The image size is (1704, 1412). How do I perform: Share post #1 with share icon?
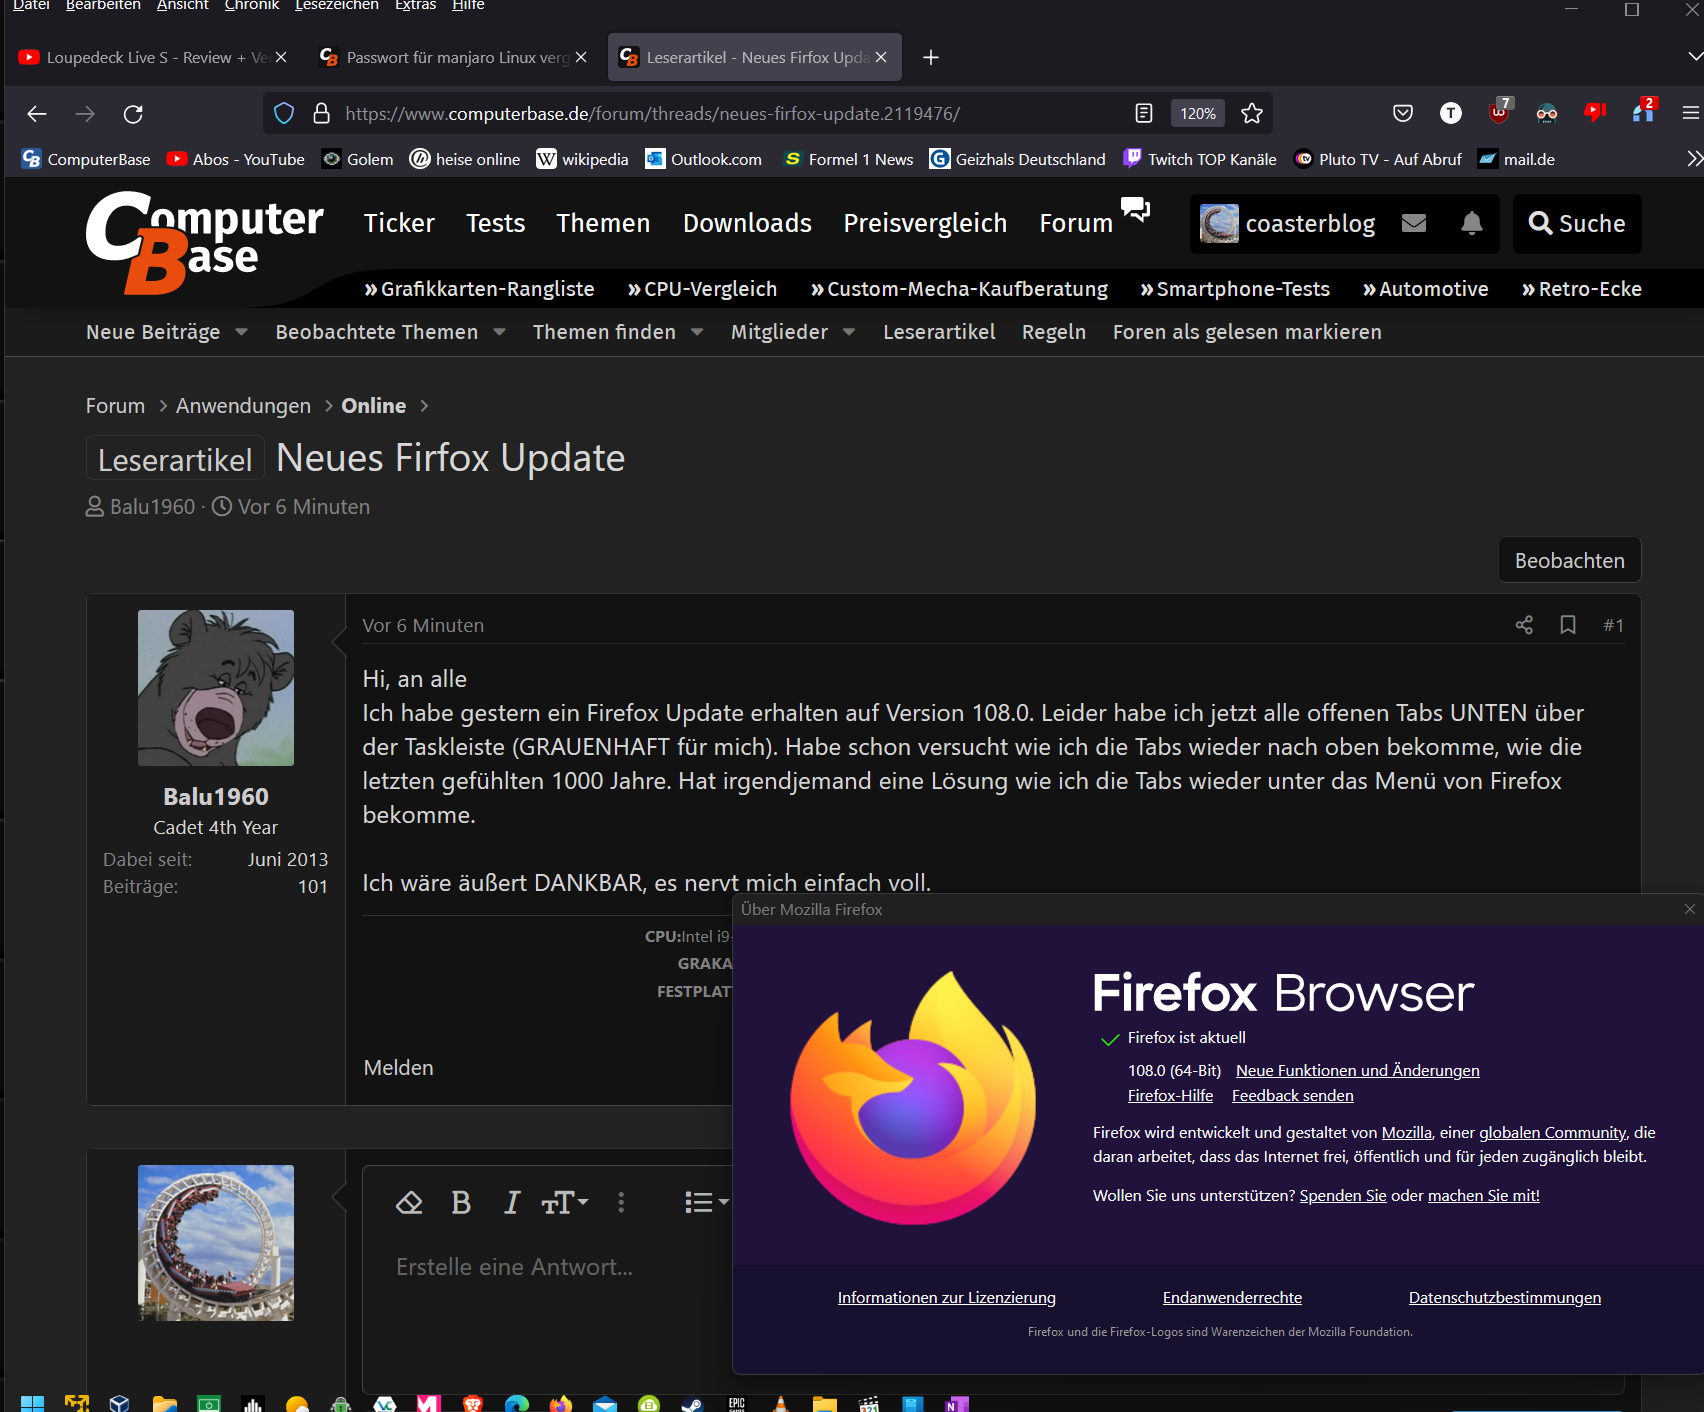tap(1524, 625)
